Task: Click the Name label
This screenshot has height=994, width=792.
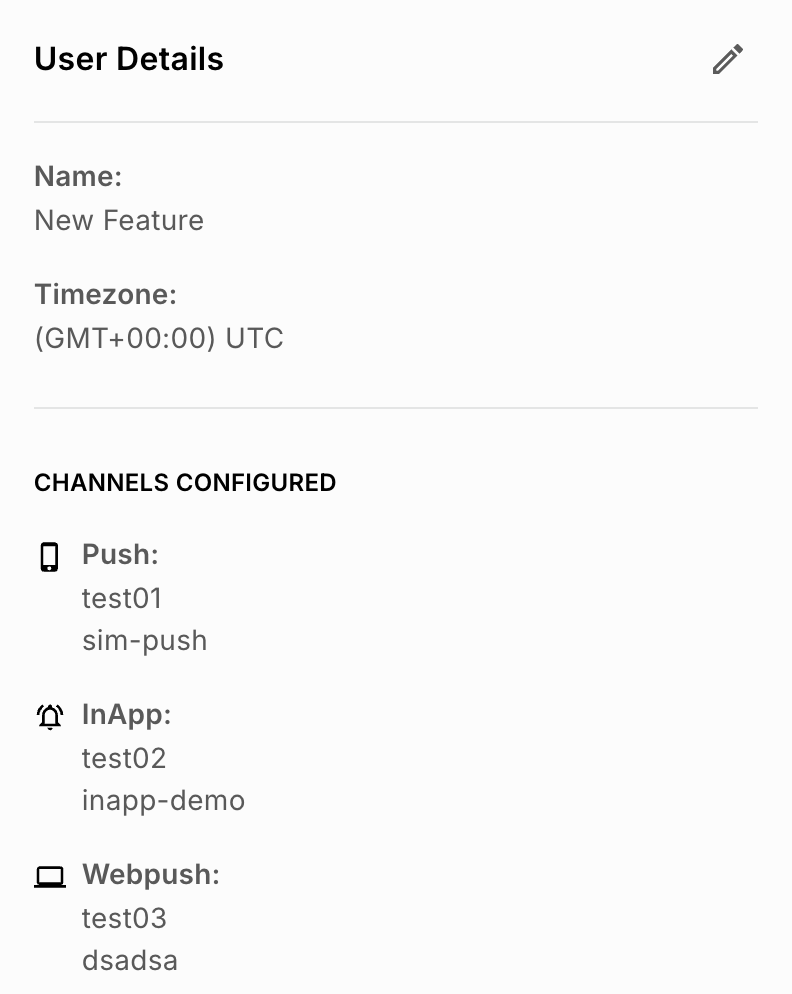Action: (78, 176)
